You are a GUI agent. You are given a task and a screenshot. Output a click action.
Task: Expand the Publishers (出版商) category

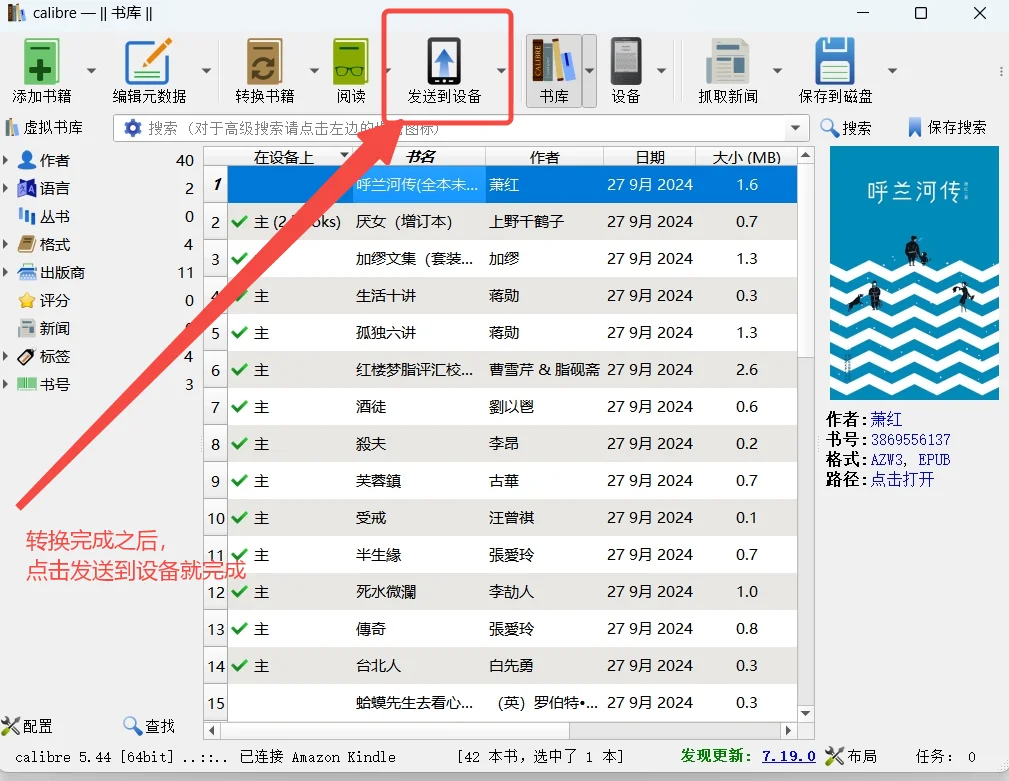tap(6, 272)
